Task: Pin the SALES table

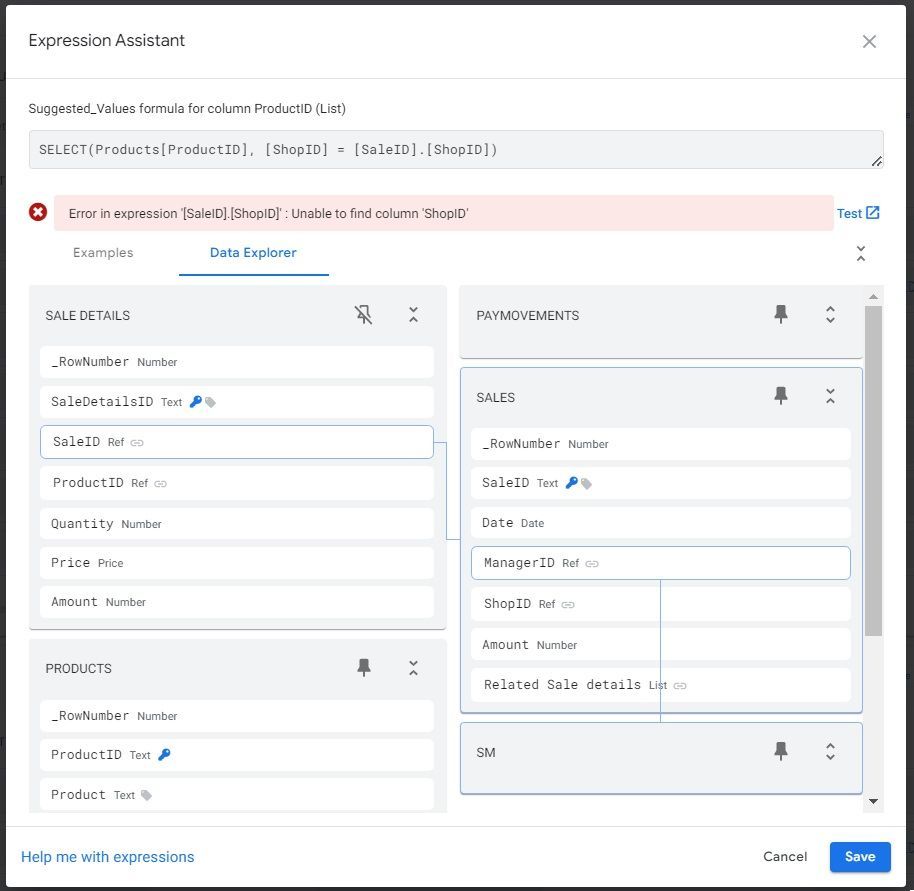Action: [x=781, y=396]
